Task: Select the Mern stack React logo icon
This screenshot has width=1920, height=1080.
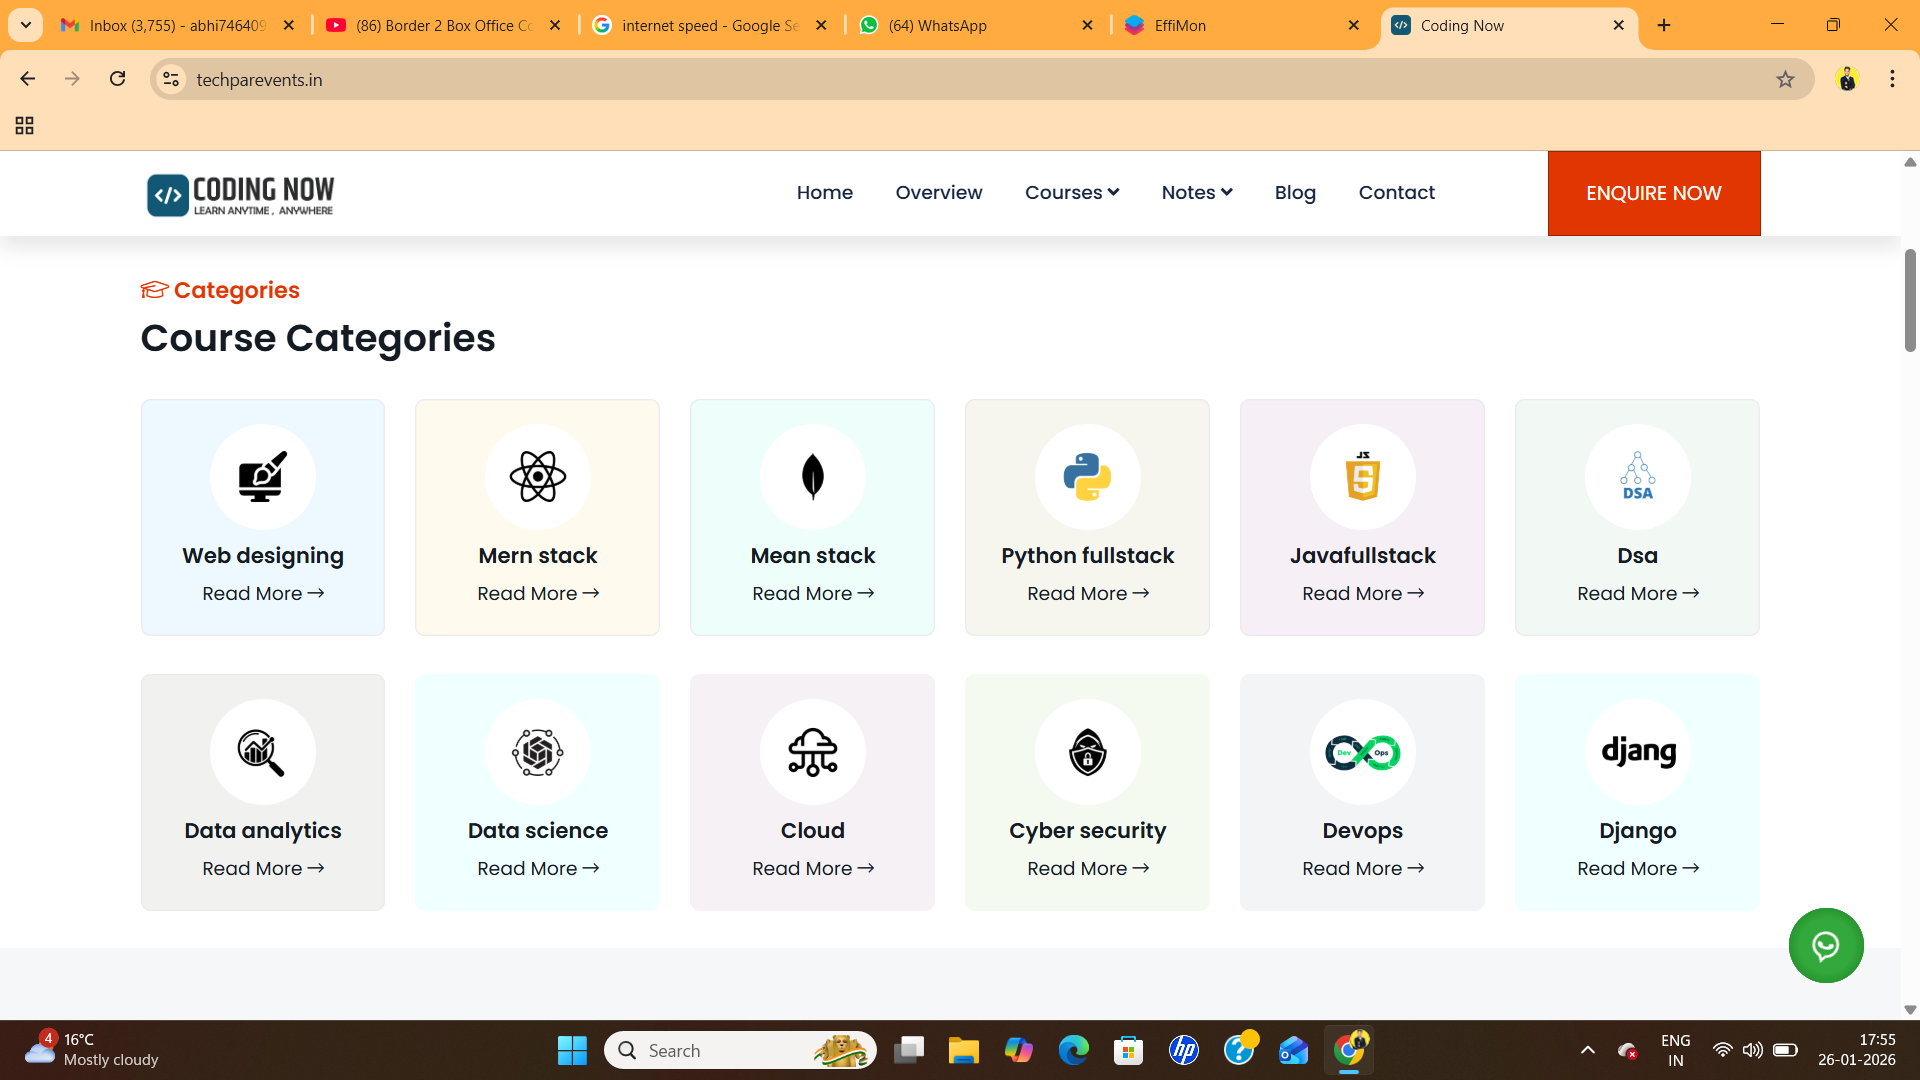Action: point(537,477)
